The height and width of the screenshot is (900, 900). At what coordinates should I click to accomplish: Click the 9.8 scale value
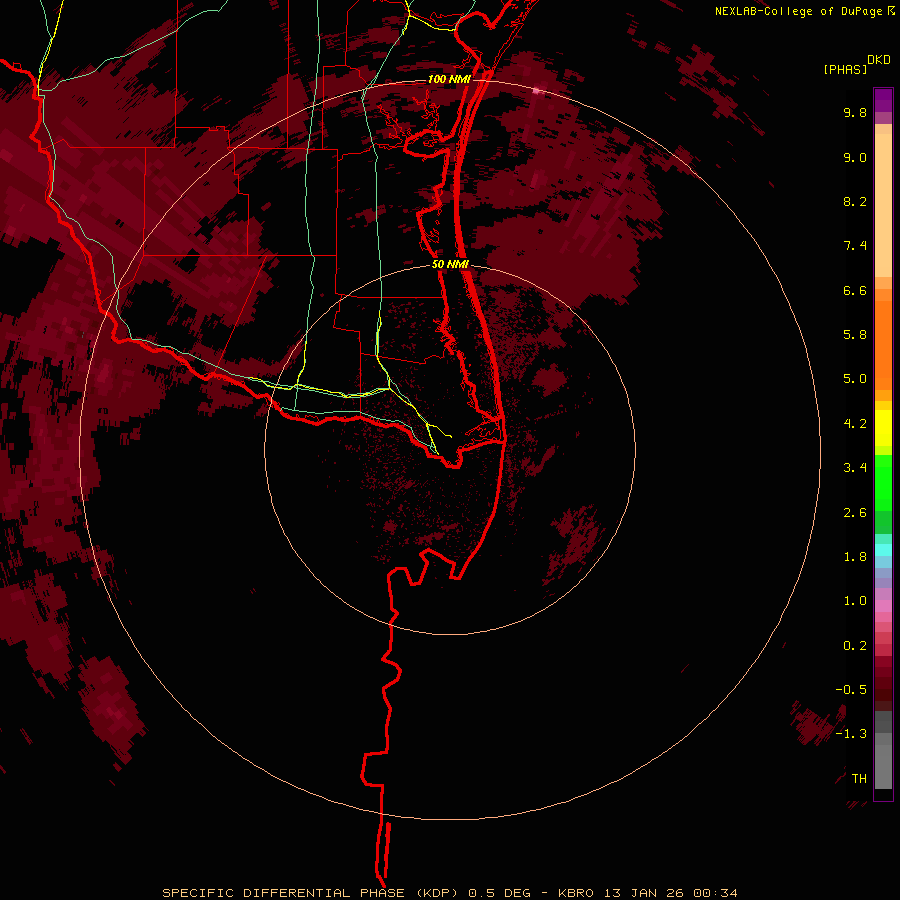pos(855,112)
